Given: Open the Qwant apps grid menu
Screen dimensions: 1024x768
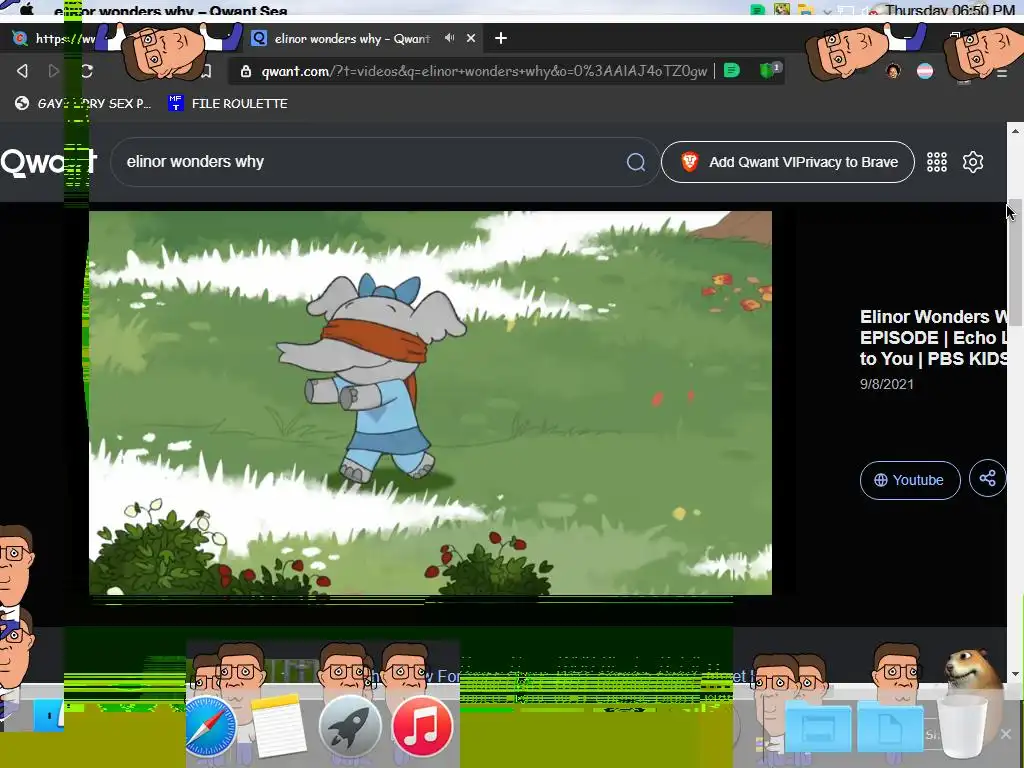Looking at the screenshot, I should pyautogui.click(x=936, y=162).
